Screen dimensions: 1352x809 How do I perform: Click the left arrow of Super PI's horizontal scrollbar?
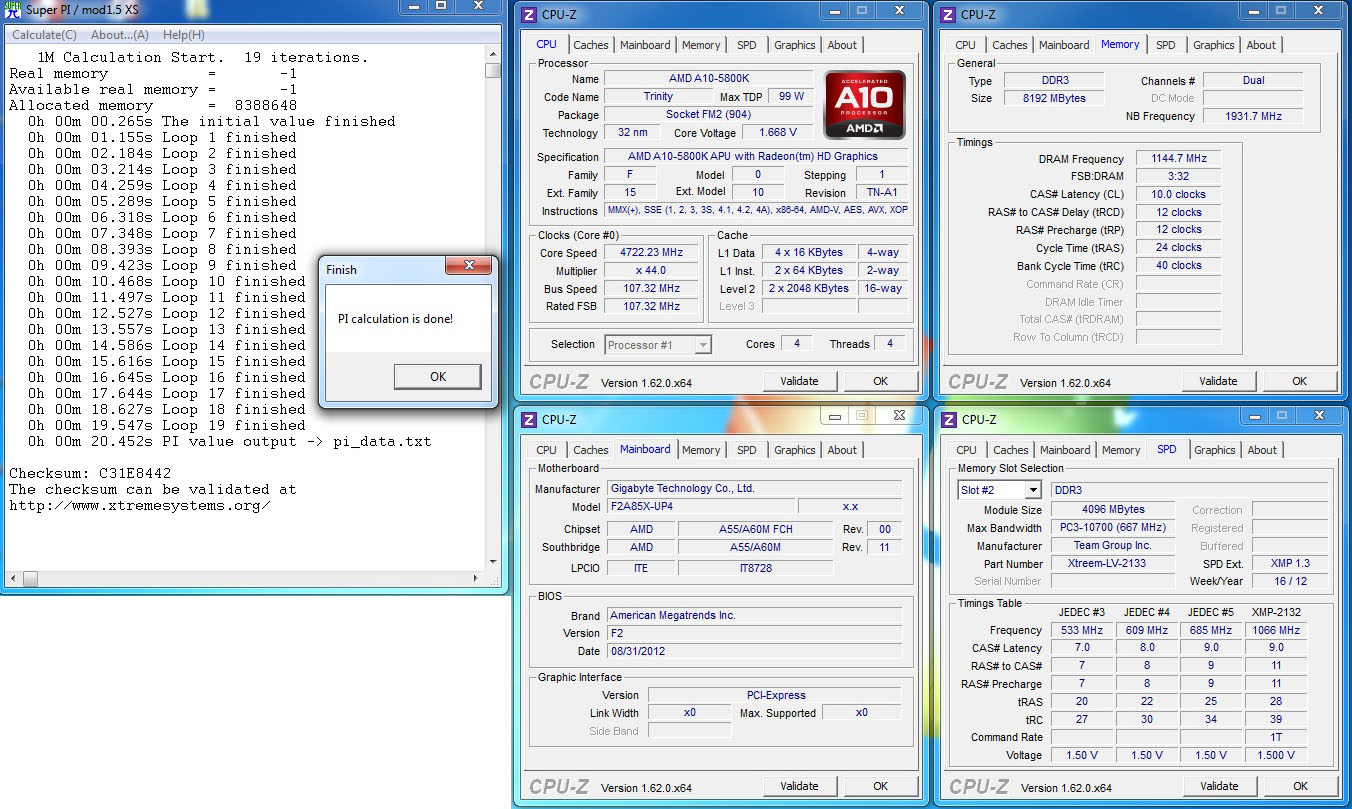click(x=13, y=578)
